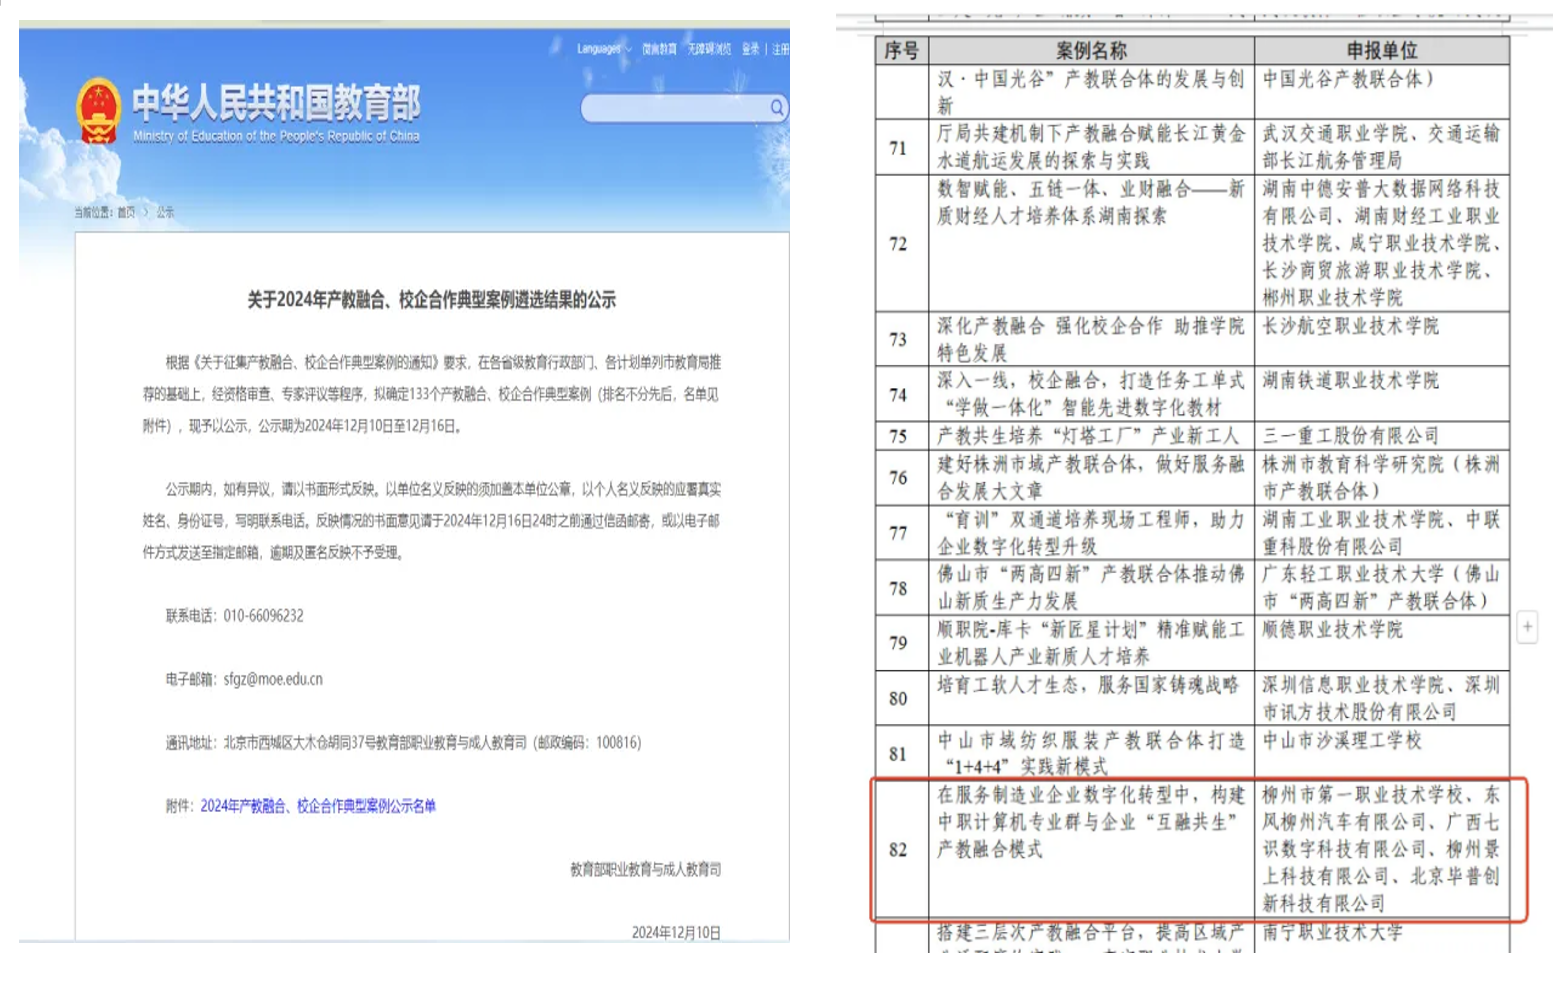Click the unit cell 中山市沙溪理工学校
Viewport: 1560px width, 984px height.
[1381, 754]
